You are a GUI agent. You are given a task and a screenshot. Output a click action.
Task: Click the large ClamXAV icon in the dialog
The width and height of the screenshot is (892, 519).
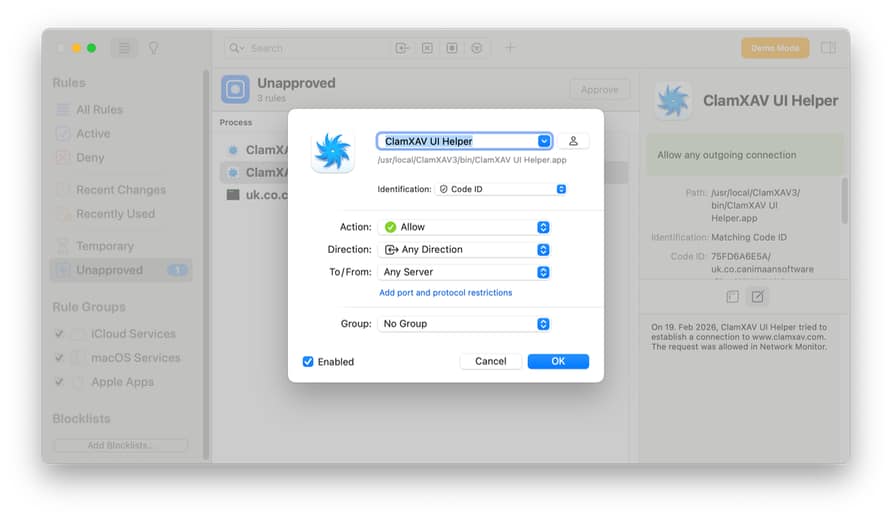[333, 151]
